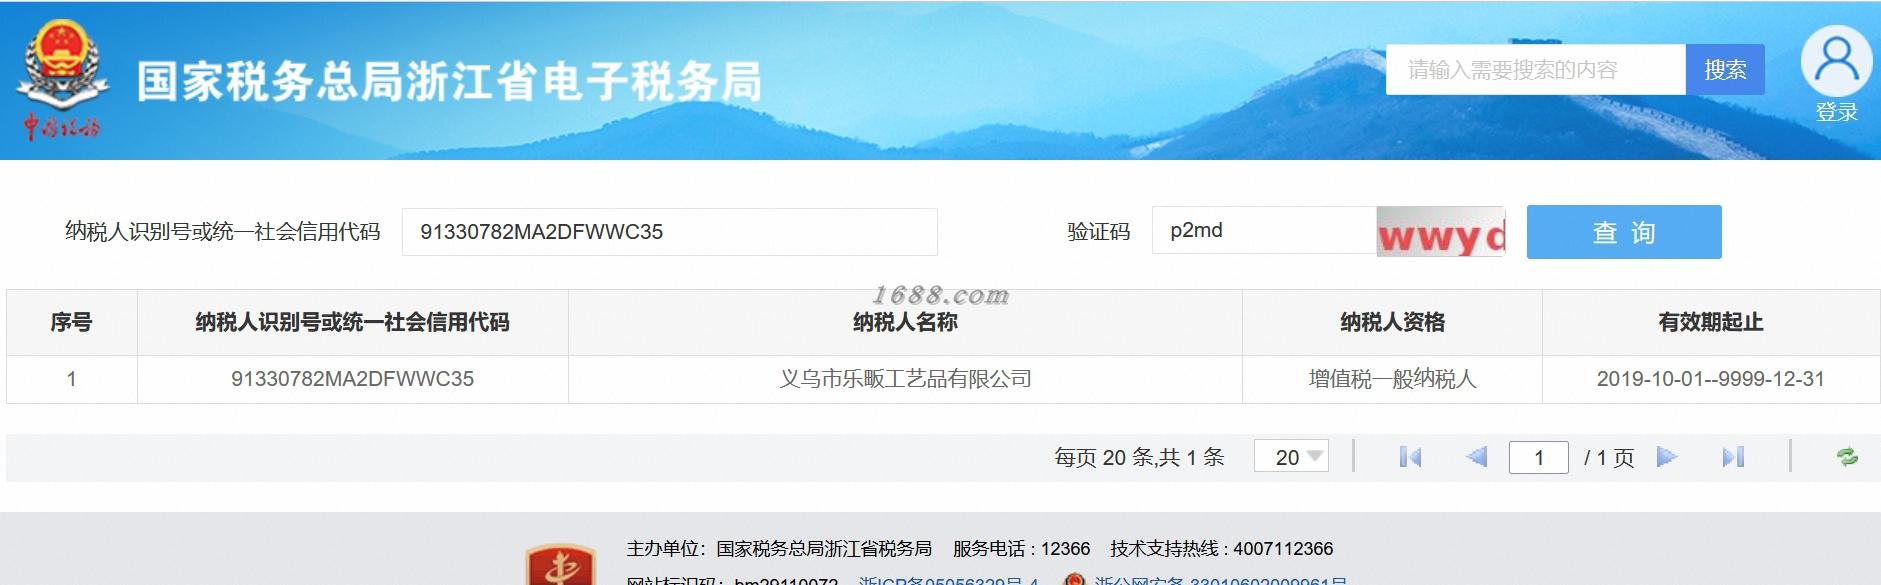Focus the site search input box
Image resolution: width=1881 pixels, height=585 pixels.
pyautogui.click(x=1536, y=70)
